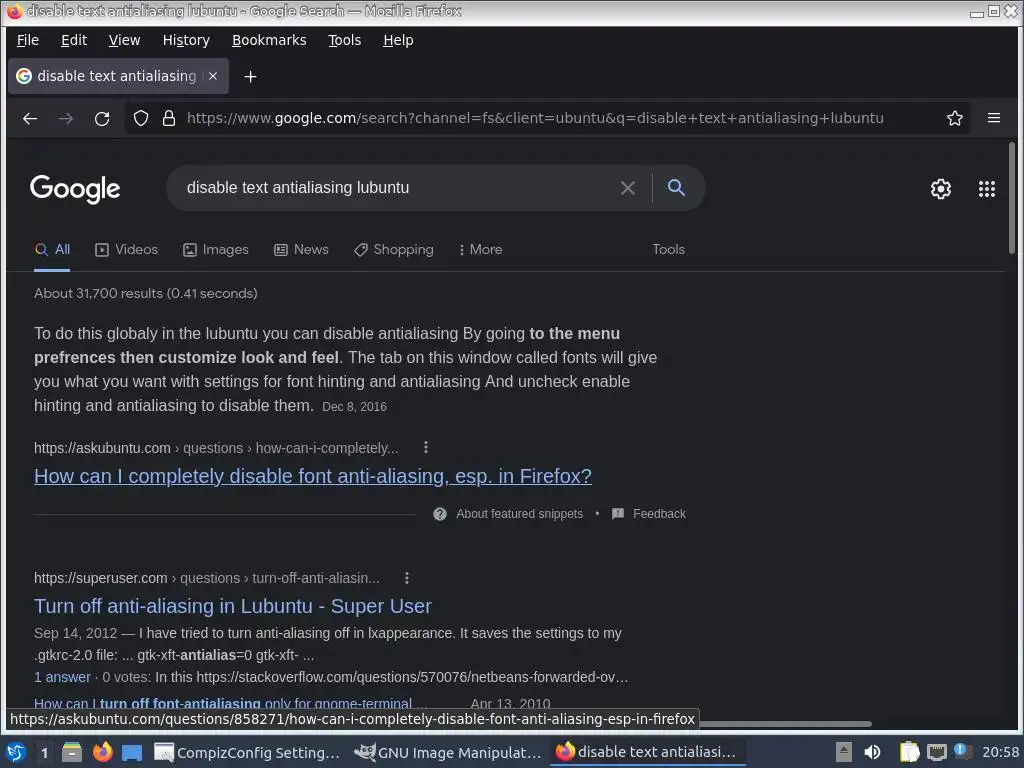Click the vertical page scrollbar

(x=1012, y=199)
